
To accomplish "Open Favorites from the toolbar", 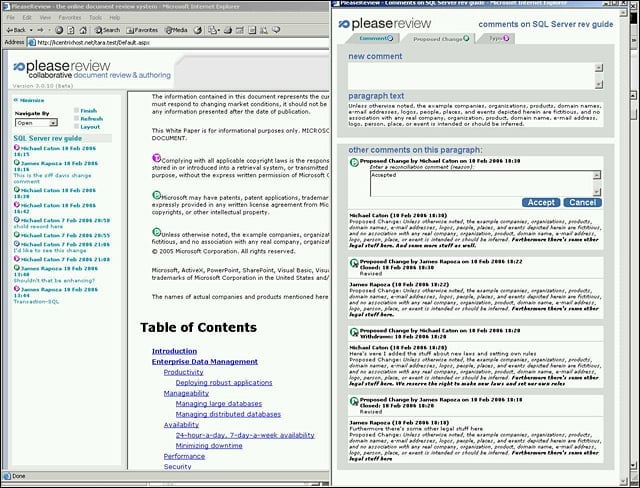I will coord(142,30).
